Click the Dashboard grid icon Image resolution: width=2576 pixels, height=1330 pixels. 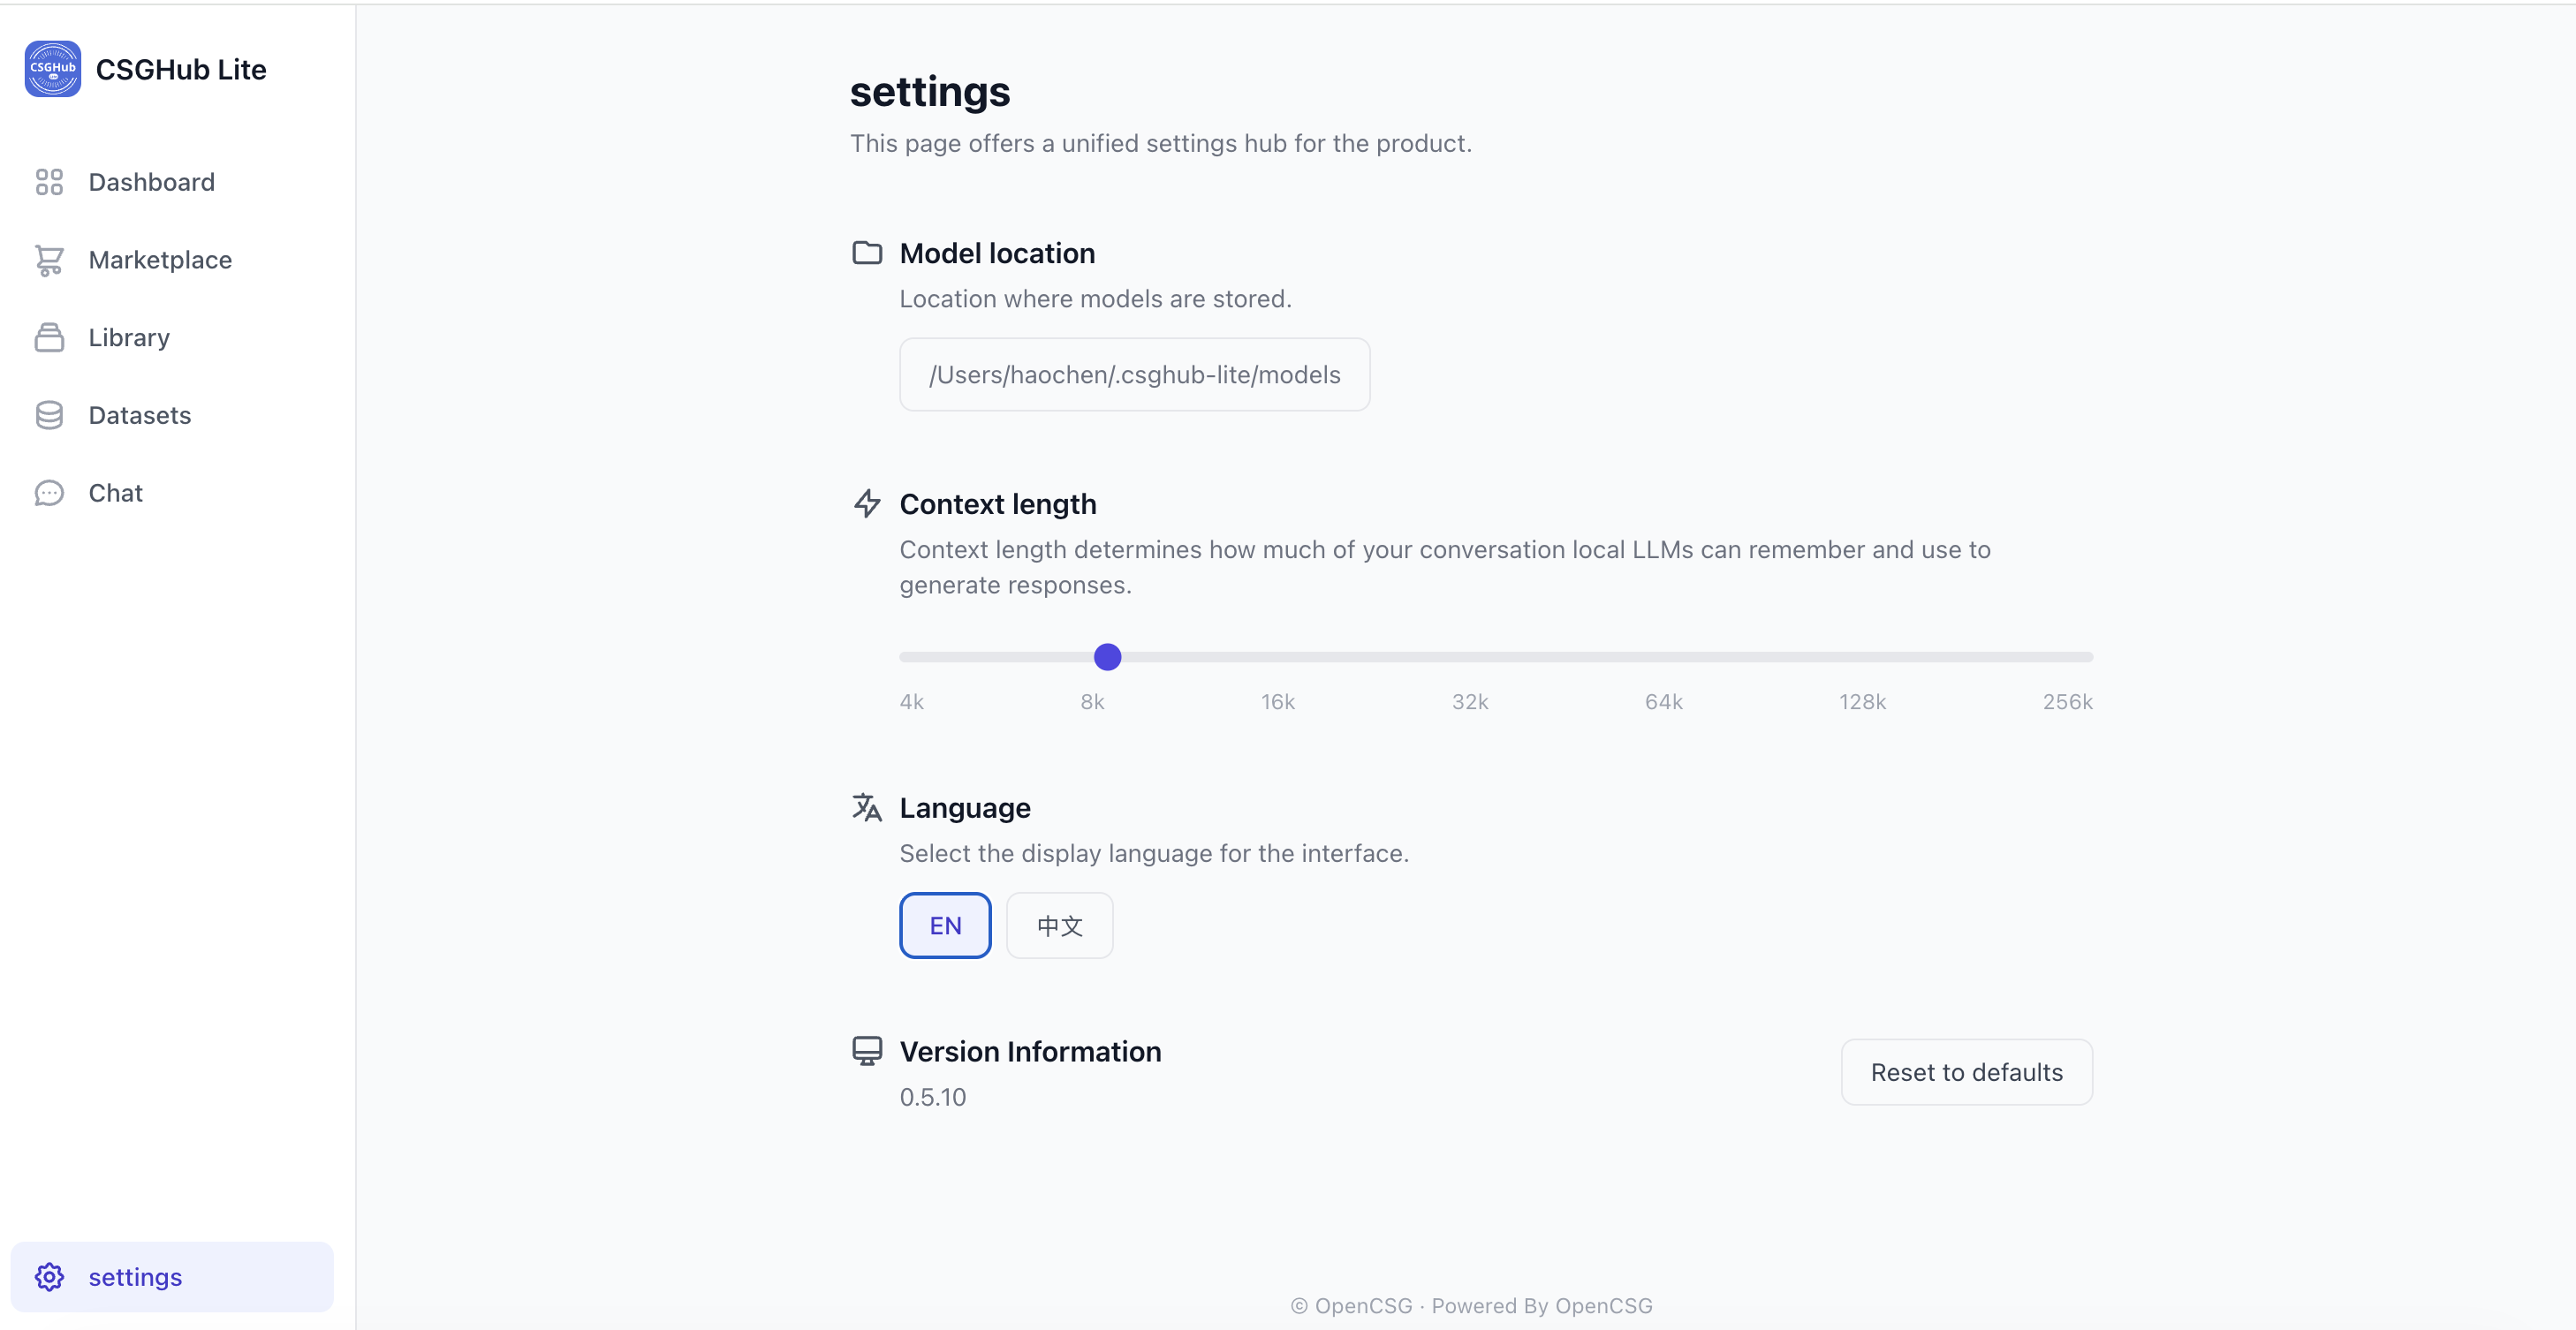click(49, 182)
